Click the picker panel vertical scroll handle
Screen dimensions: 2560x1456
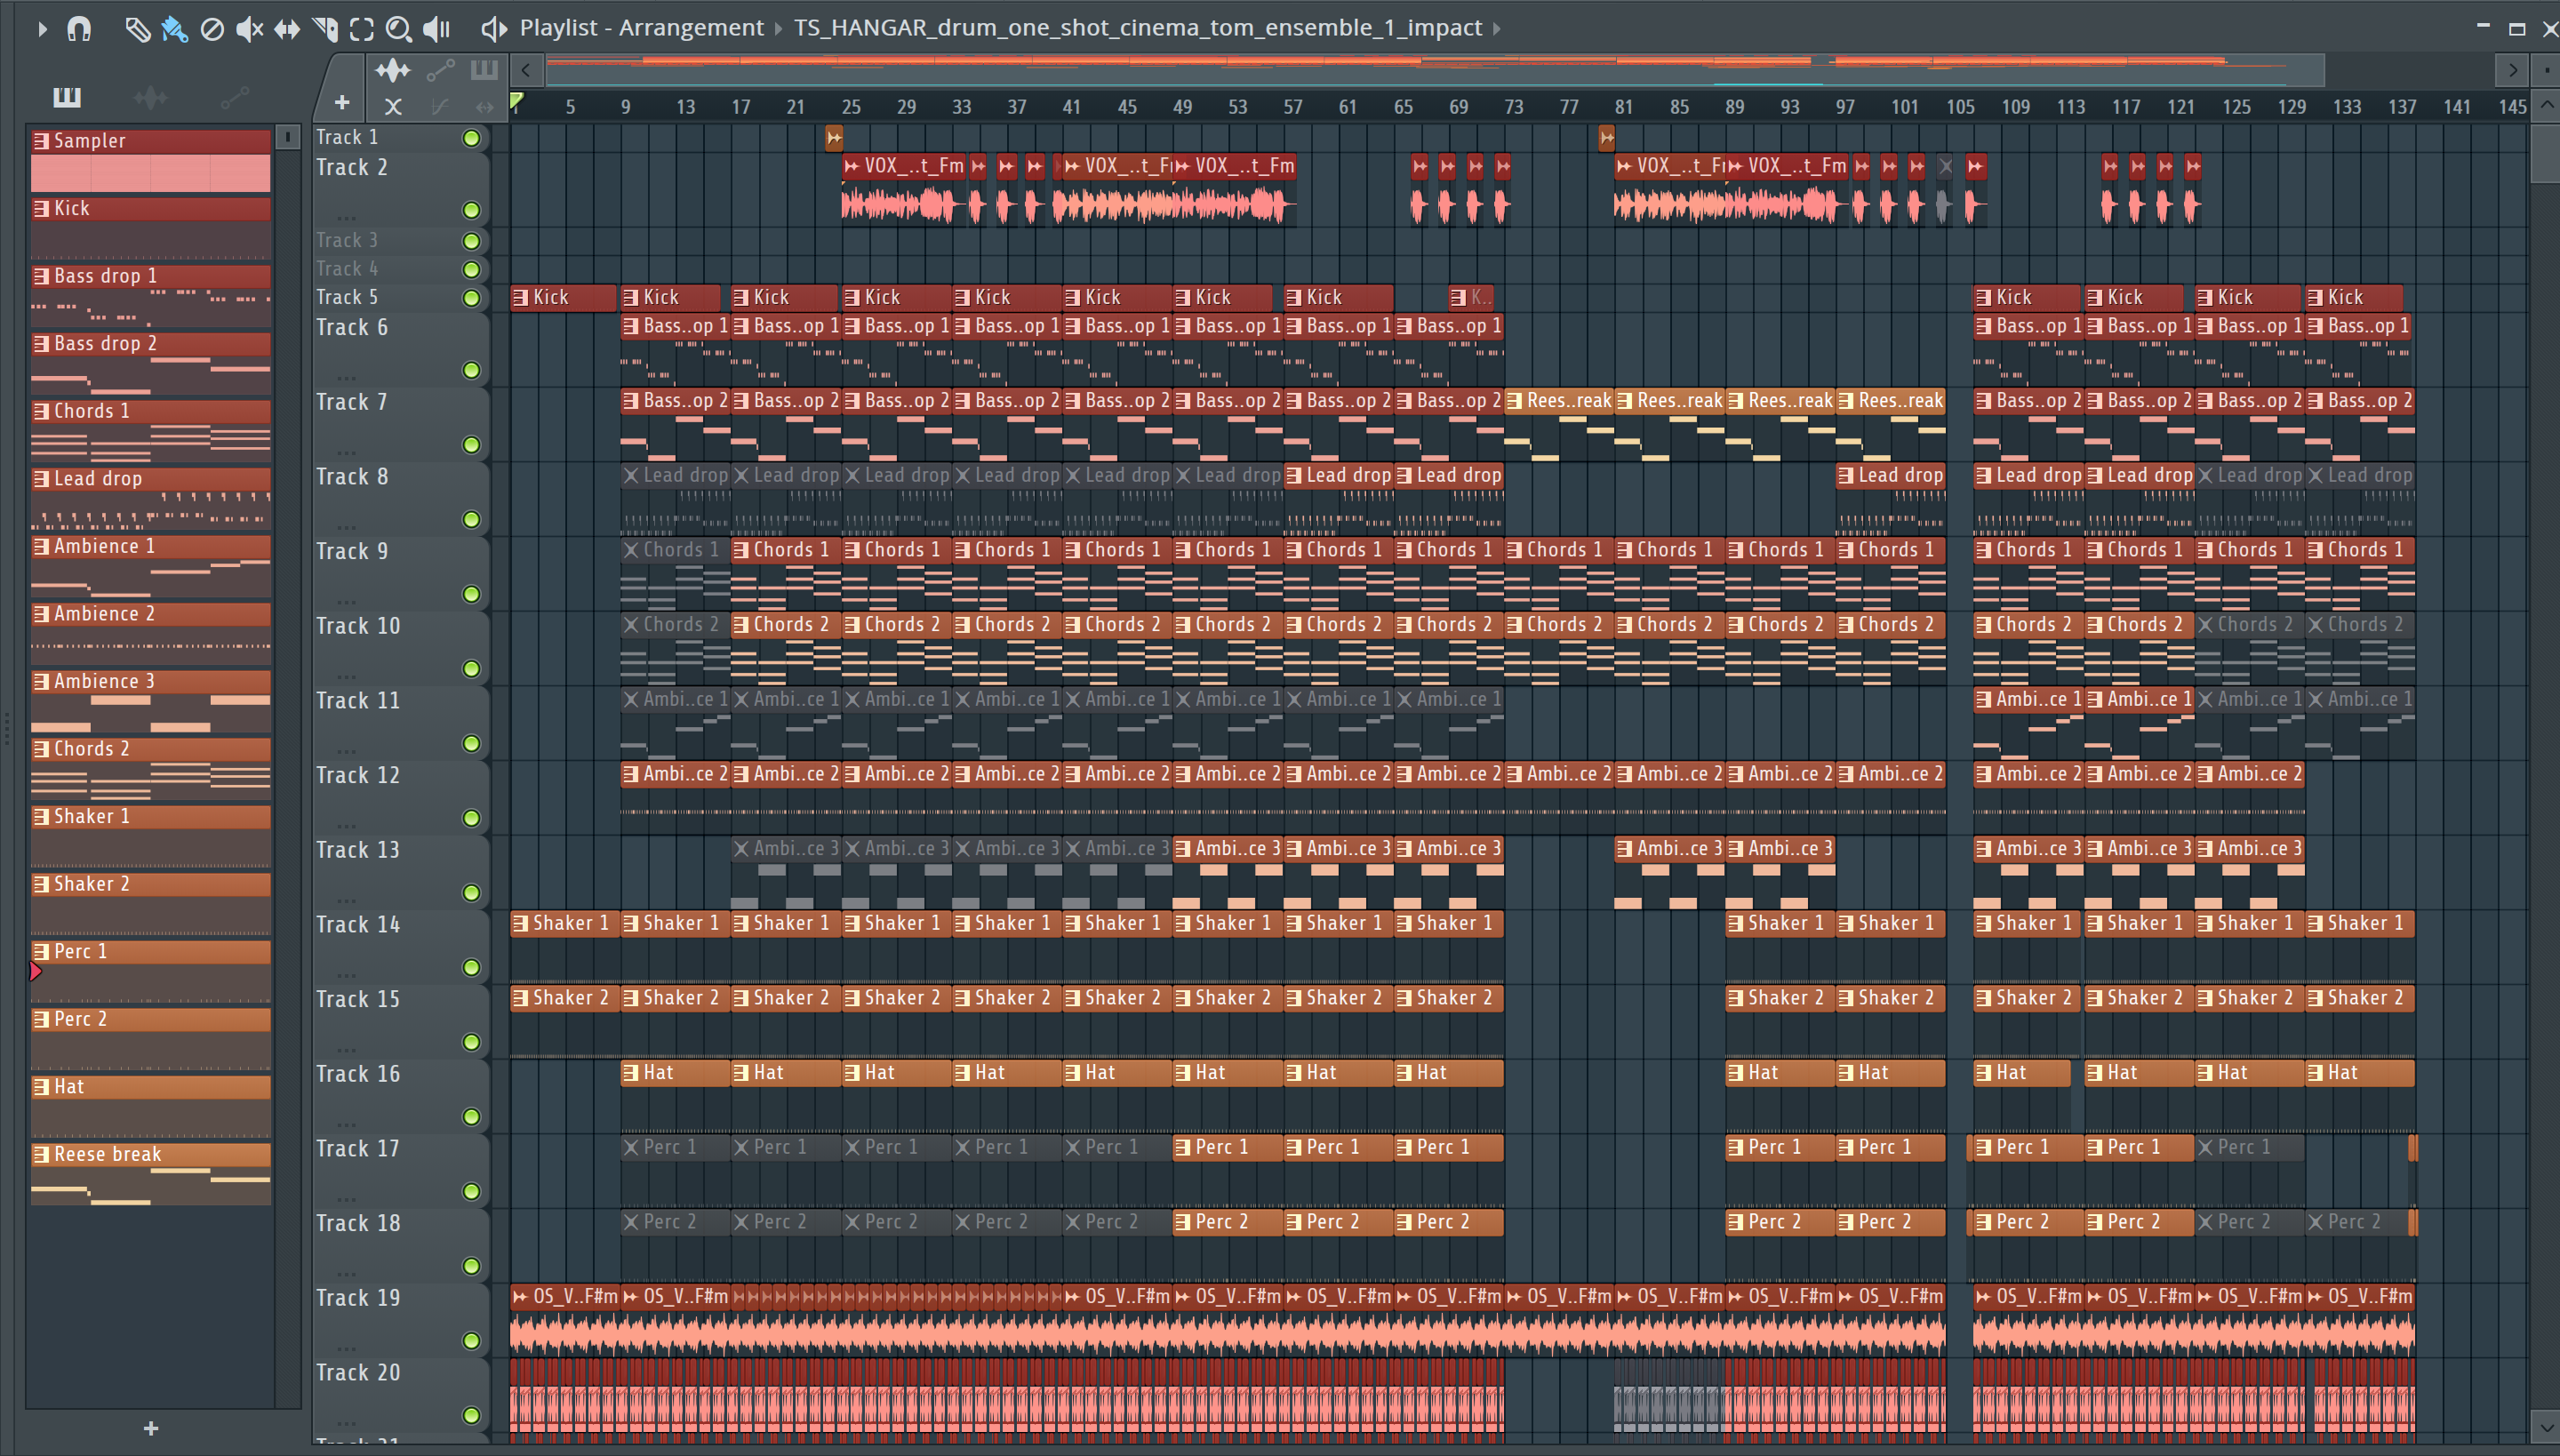pos(288,137)
